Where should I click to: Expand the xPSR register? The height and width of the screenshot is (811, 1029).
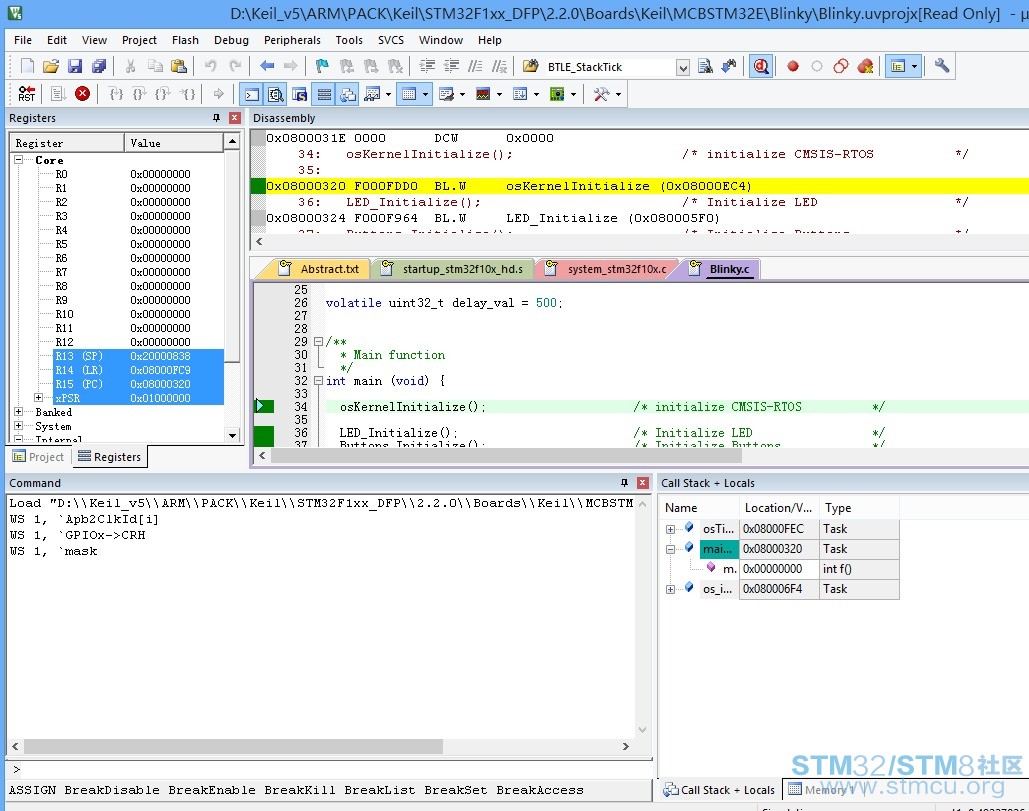pyautogui.click(x=39, y=398)
